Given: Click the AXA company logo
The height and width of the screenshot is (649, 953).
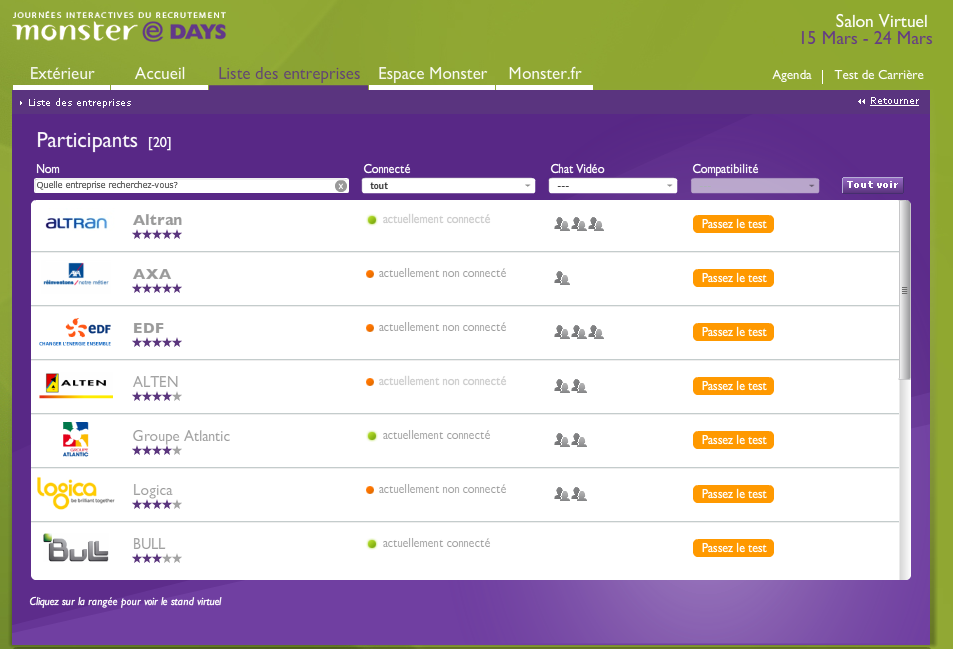Looking at the screenshot, I should point(76,275).
